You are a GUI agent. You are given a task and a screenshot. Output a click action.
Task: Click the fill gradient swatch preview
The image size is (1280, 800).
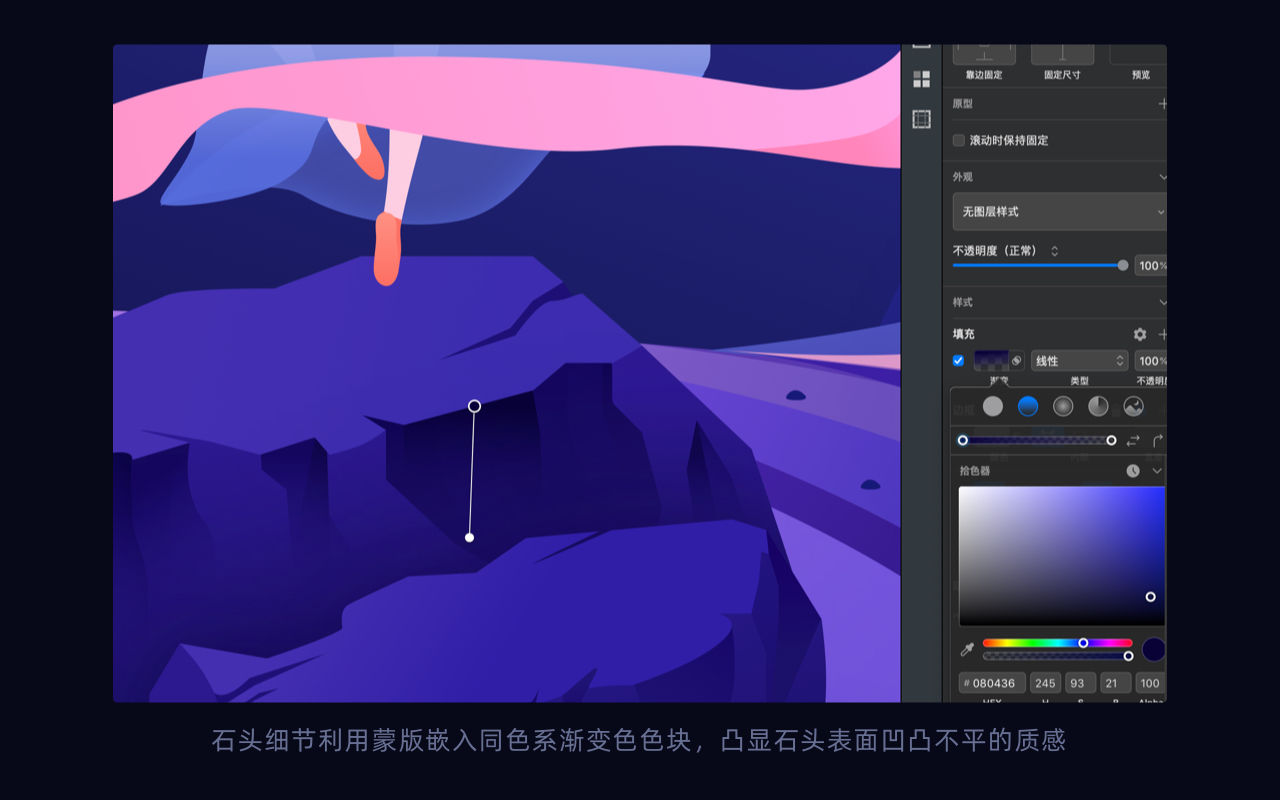click(x=992, y=360)
